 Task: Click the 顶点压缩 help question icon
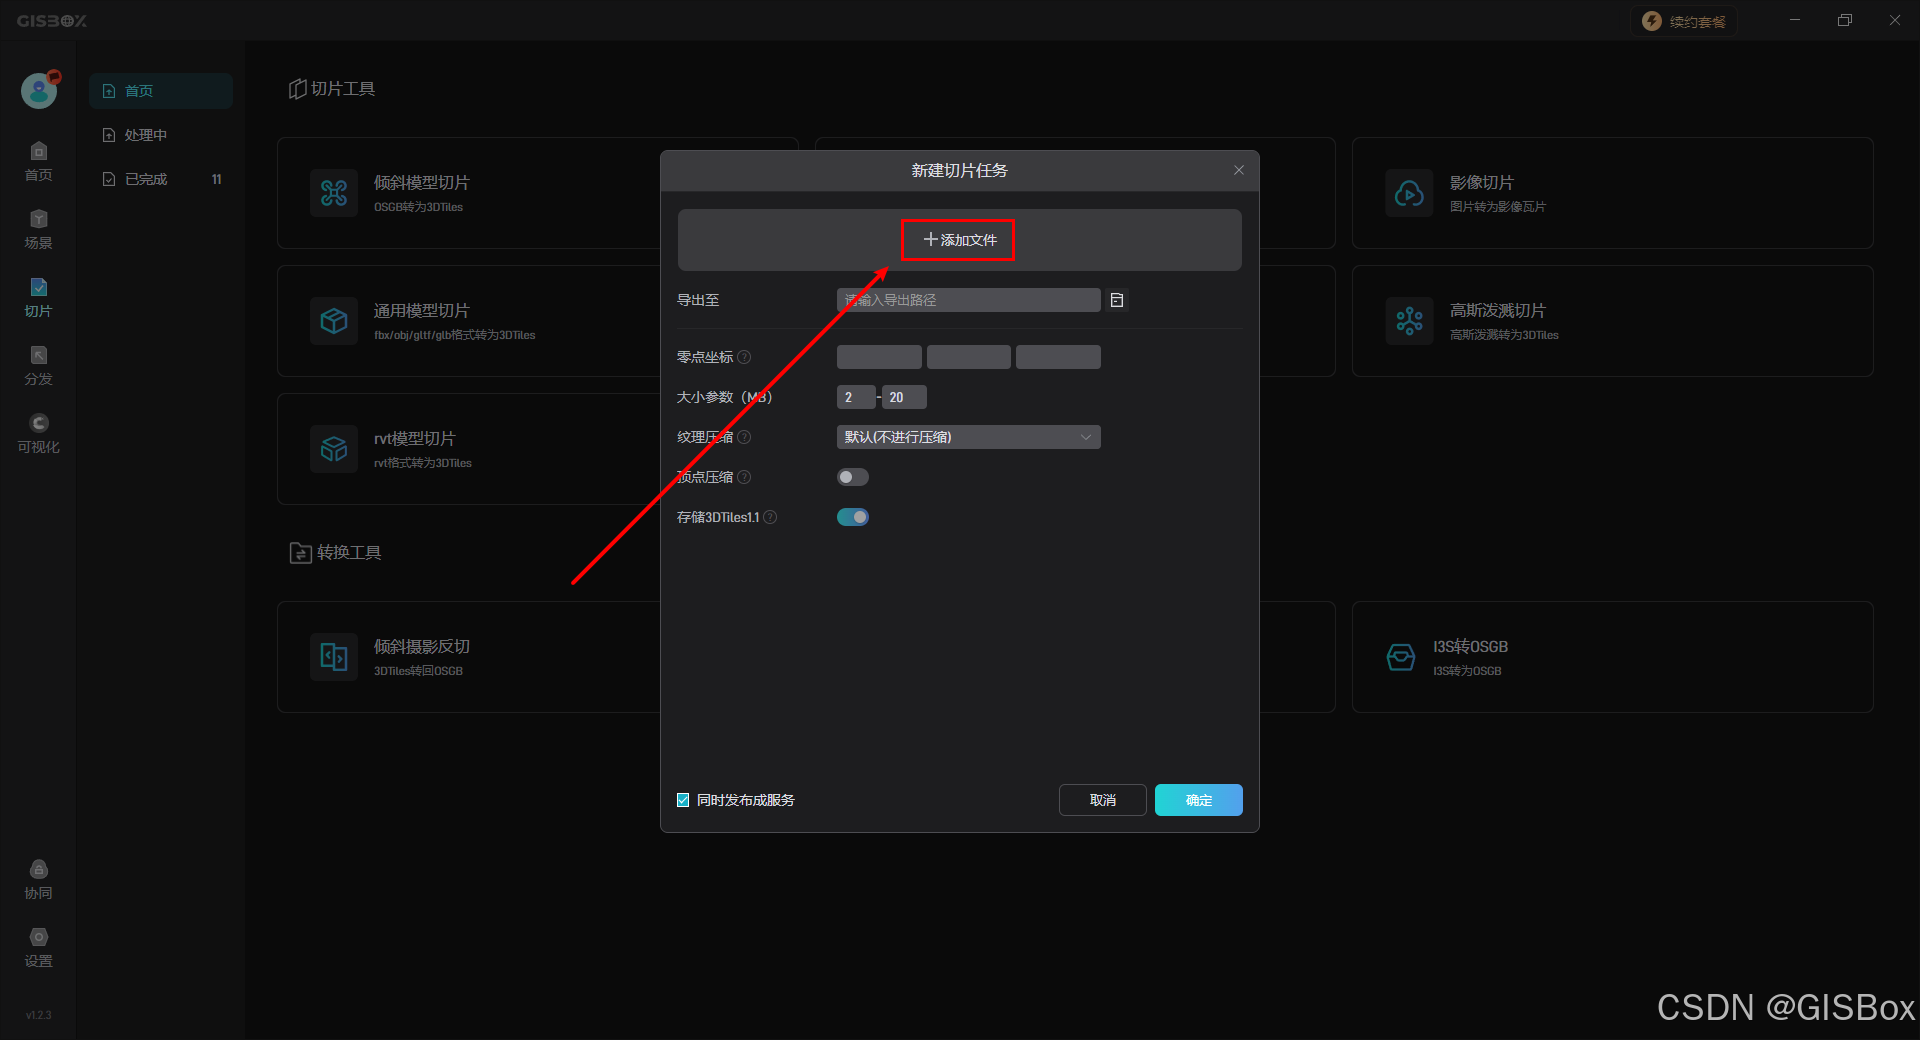744,477
